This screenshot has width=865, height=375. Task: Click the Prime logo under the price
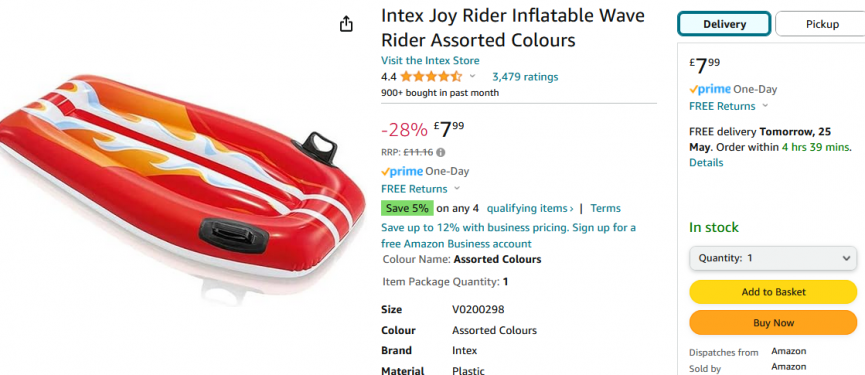[x=402, y=172]
